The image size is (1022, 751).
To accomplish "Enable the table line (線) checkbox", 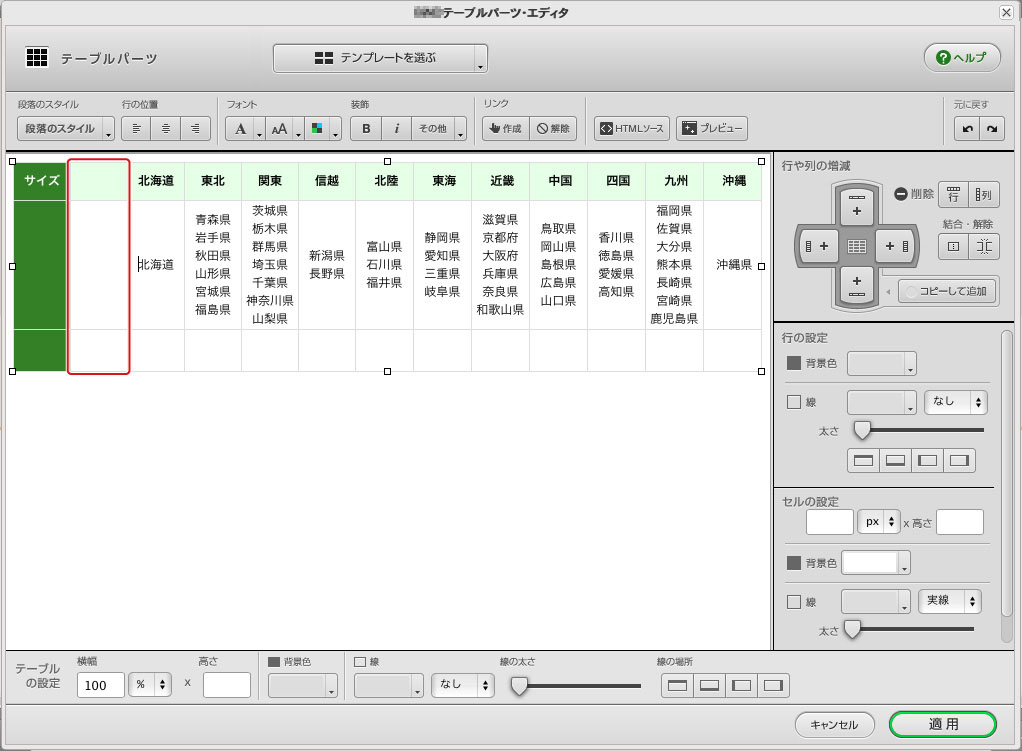I will [x=360, y=662].
